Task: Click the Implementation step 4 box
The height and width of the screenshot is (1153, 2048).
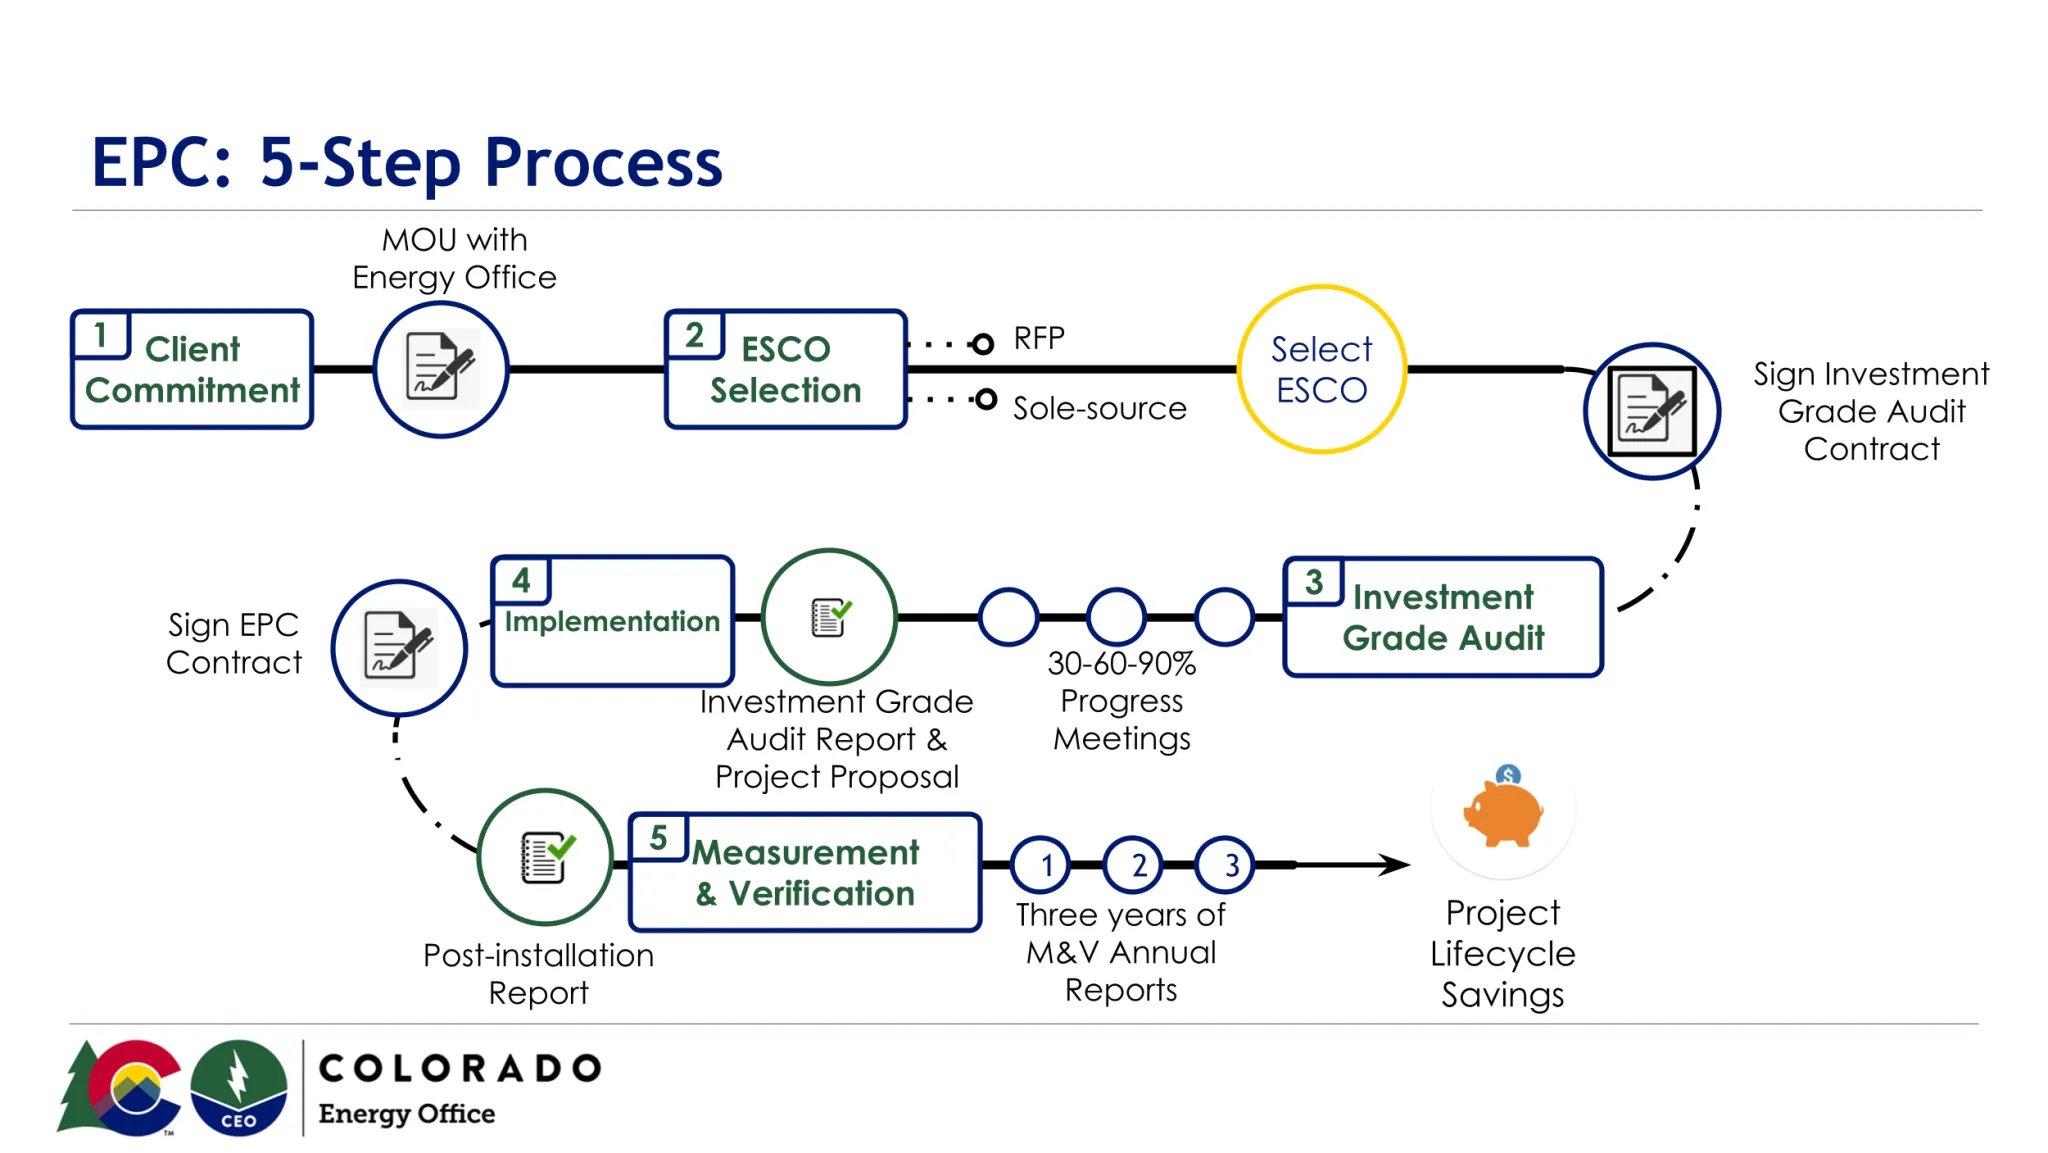Action: 610,620
